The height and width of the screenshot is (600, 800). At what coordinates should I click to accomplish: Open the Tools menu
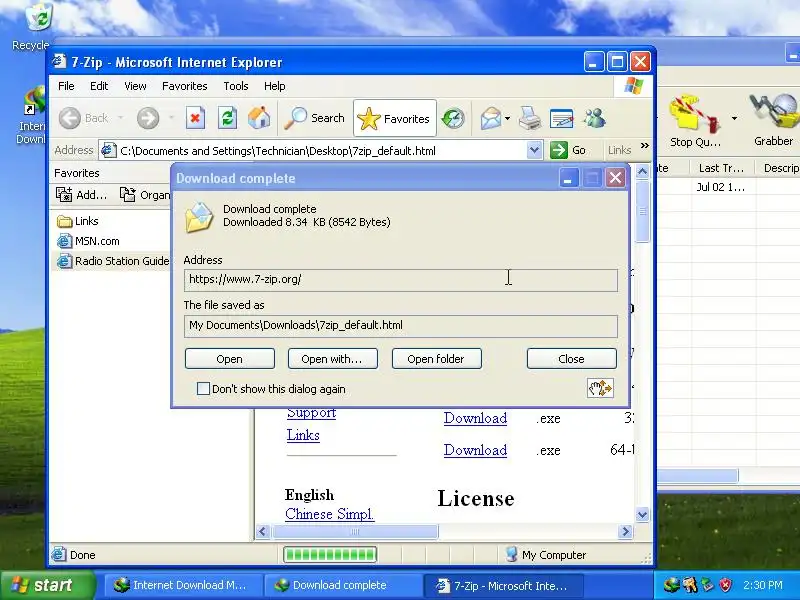pos(236,86)
